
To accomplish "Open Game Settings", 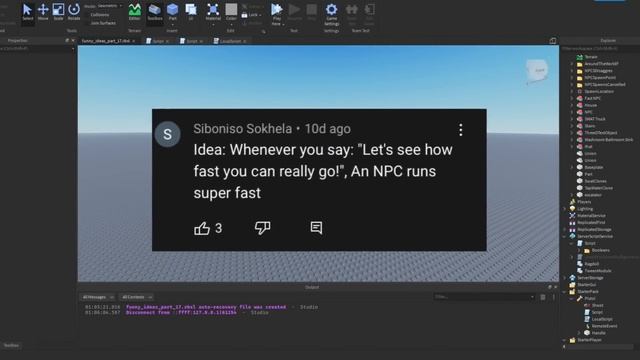I will tap(331, 14).
